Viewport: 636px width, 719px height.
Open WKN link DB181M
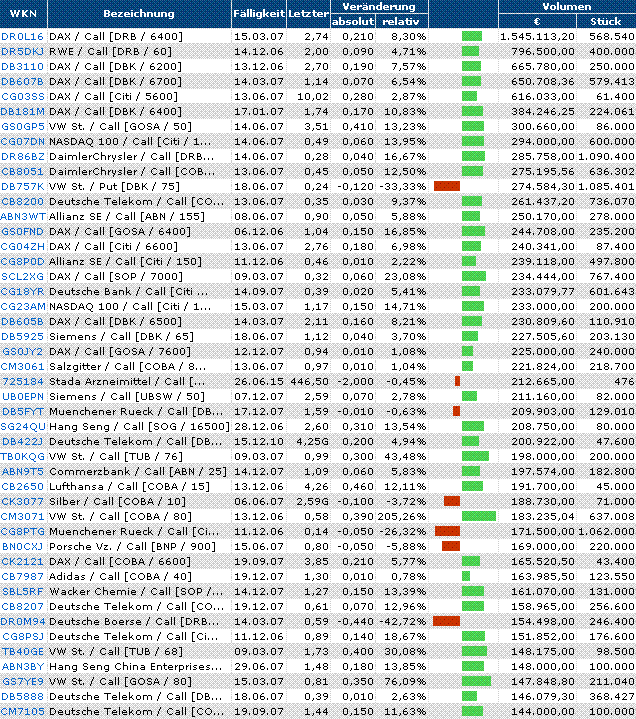click(x=23, y=111)
